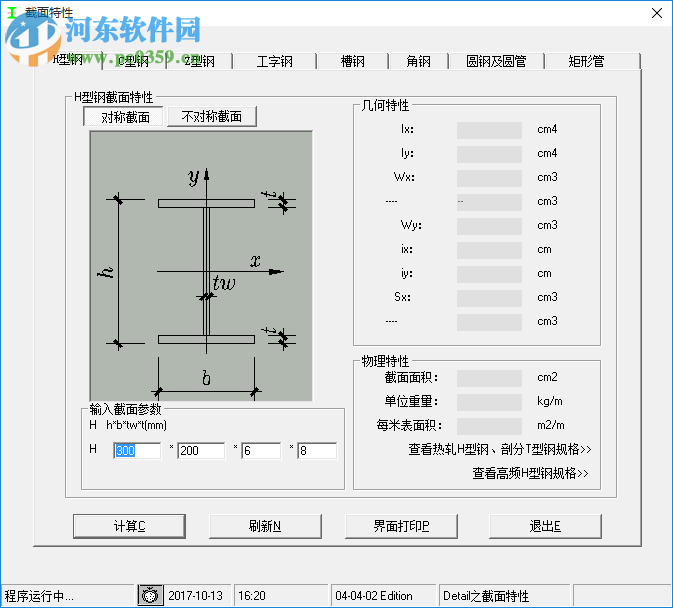Open the 工字钢 tab
Image resolution: width=673 pixels, height=608 pixels.
pos(275,61)
